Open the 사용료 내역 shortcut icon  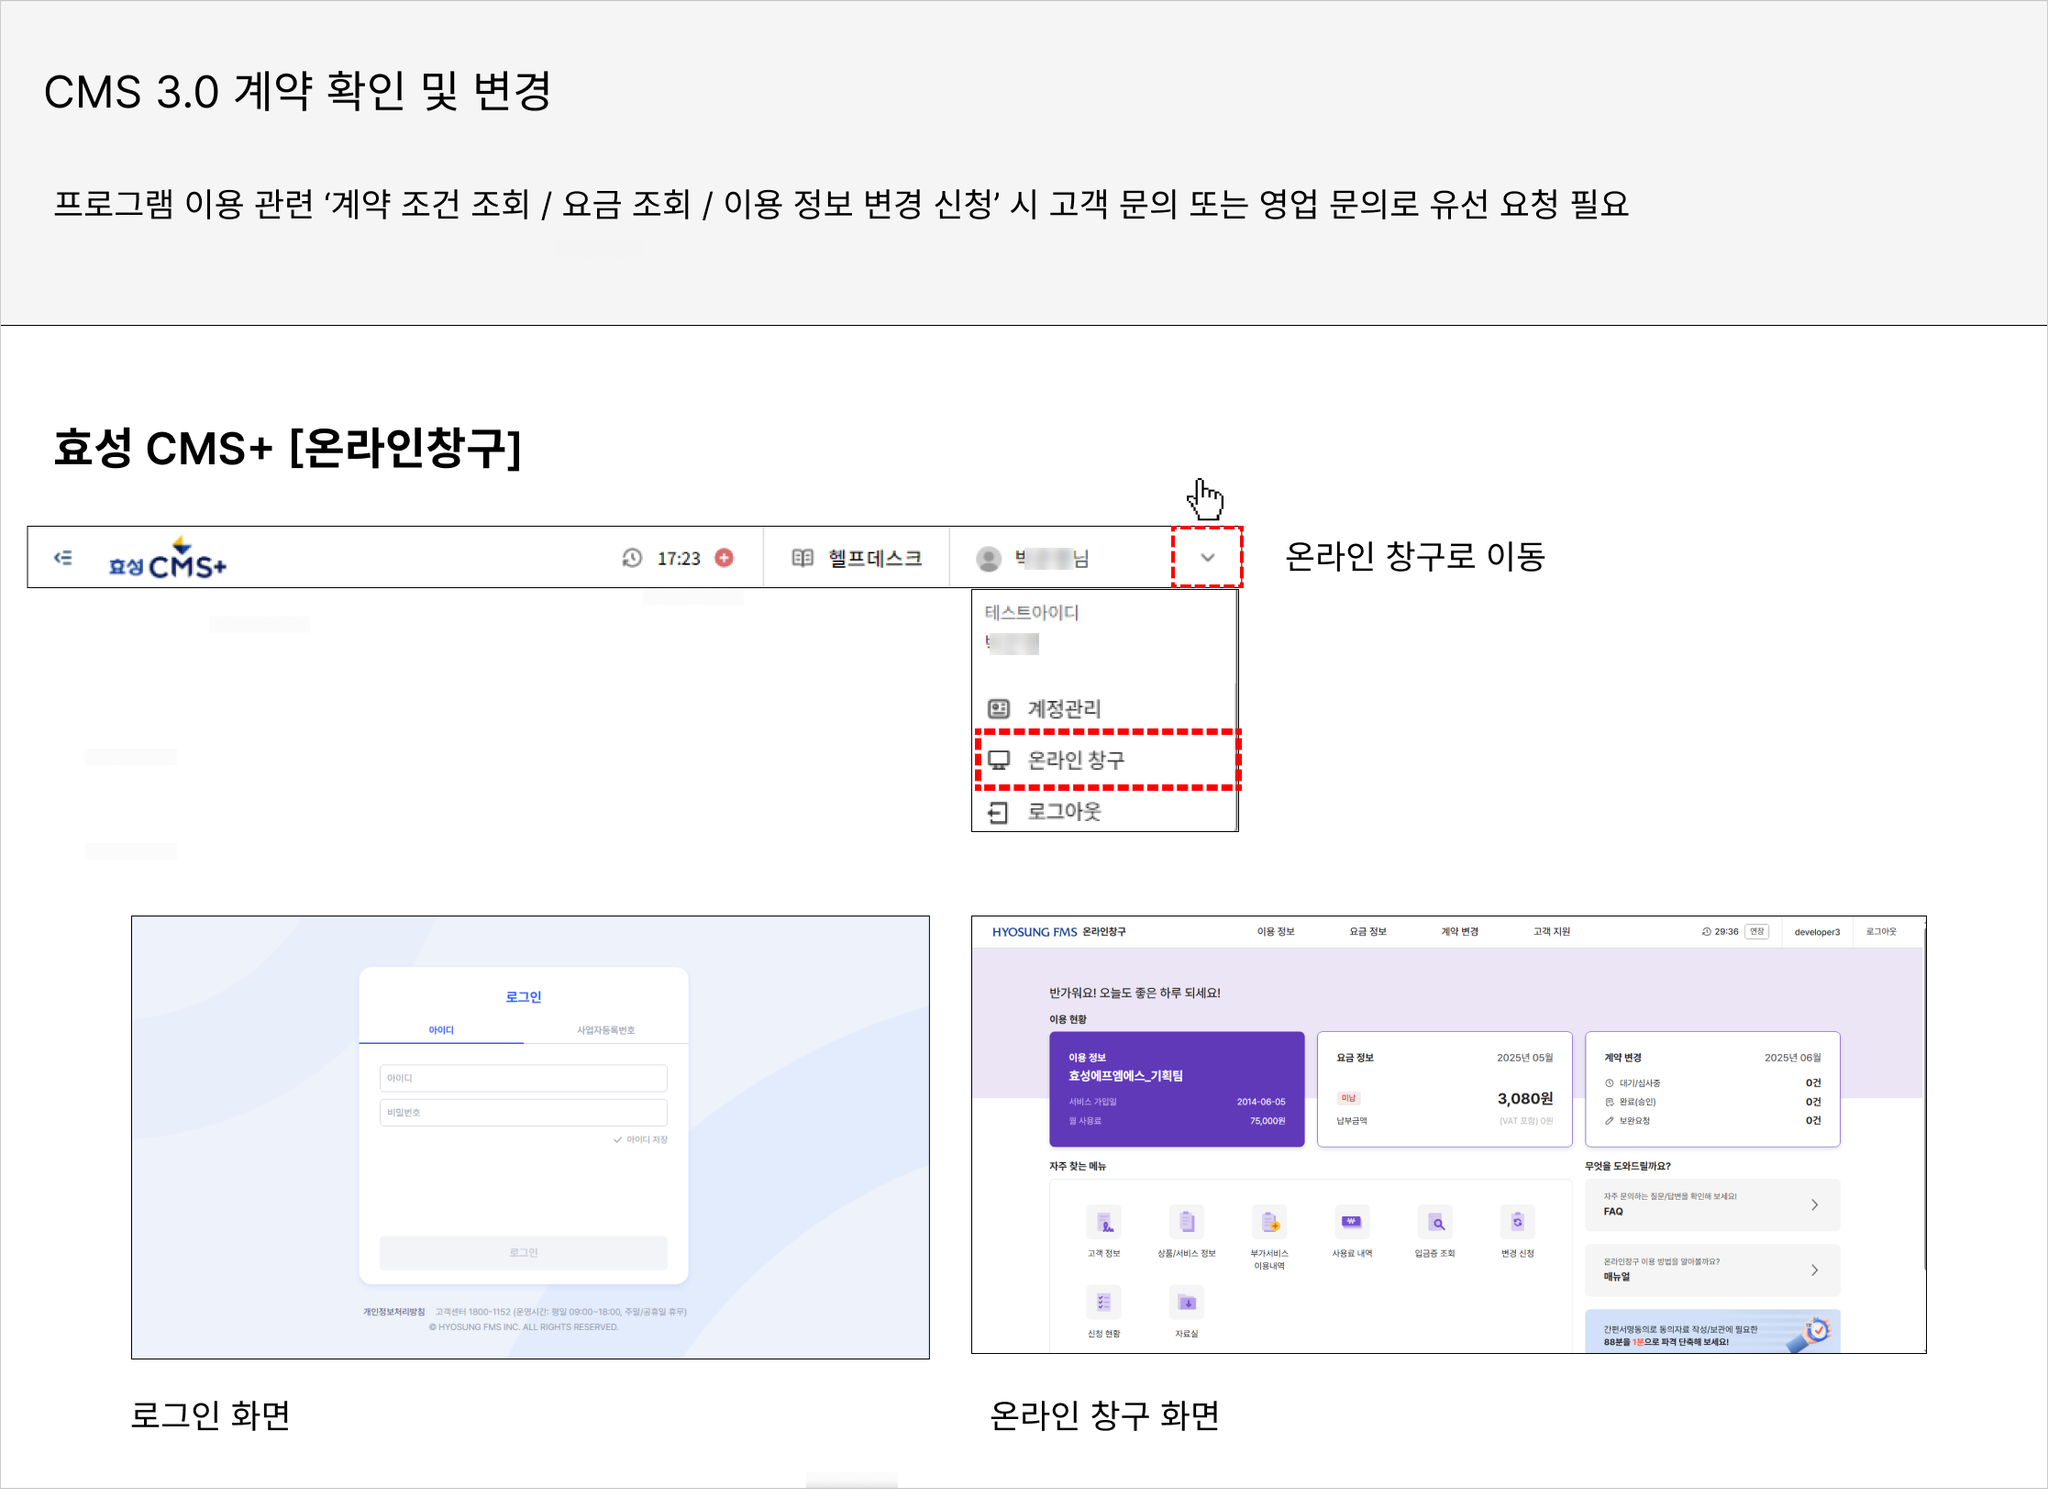[x=1352, y=1223]
